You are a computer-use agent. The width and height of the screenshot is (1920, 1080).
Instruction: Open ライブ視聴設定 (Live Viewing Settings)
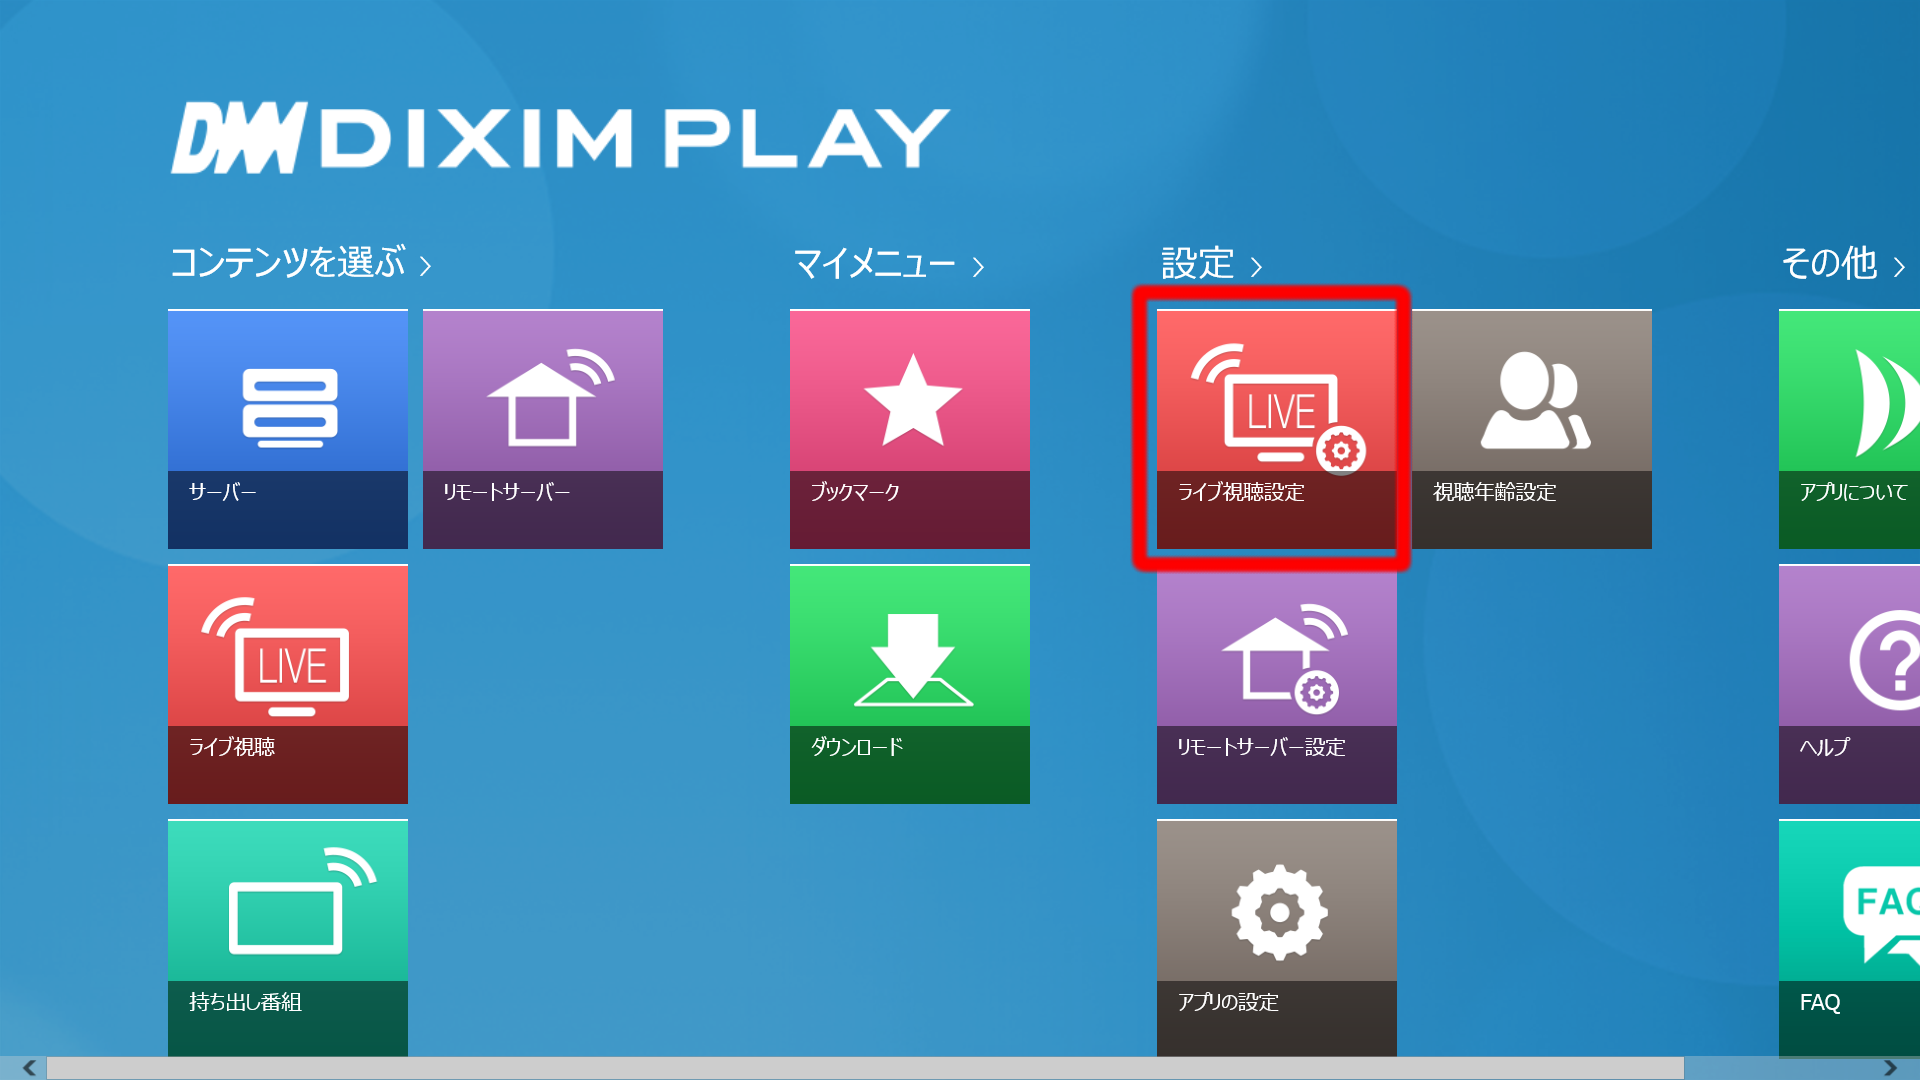coord(1275,428)
